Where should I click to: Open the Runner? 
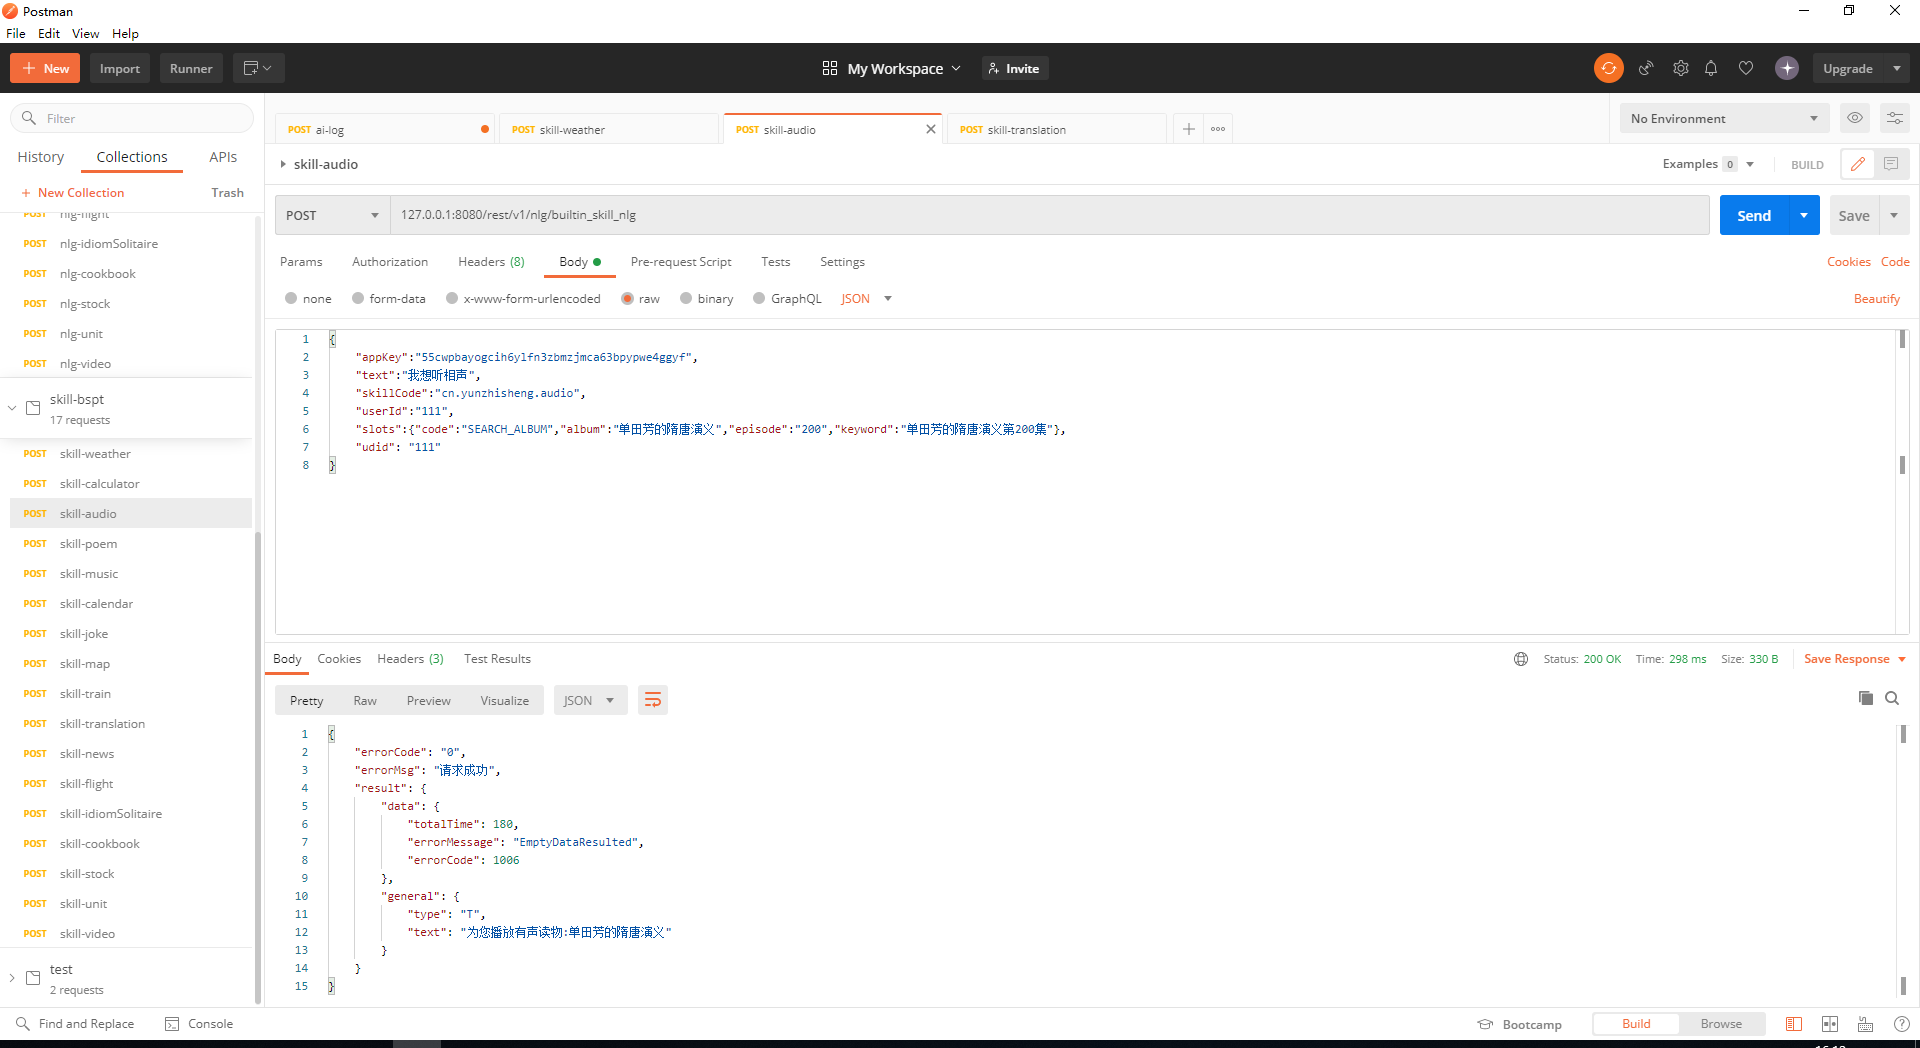tap(191, 68)
